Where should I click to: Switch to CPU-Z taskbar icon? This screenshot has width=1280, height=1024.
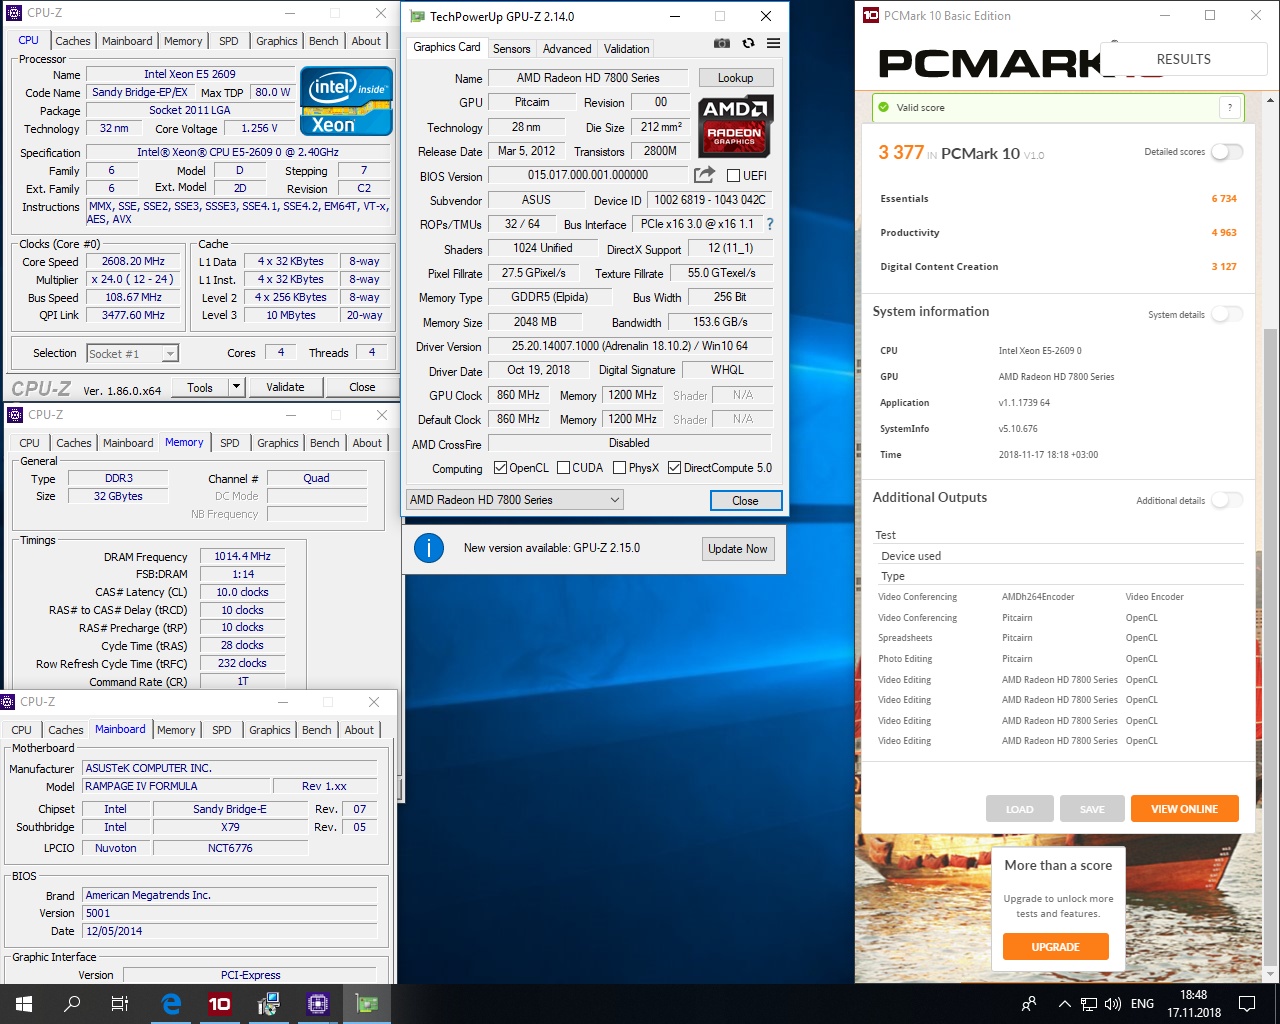[x=318, y=1004]
